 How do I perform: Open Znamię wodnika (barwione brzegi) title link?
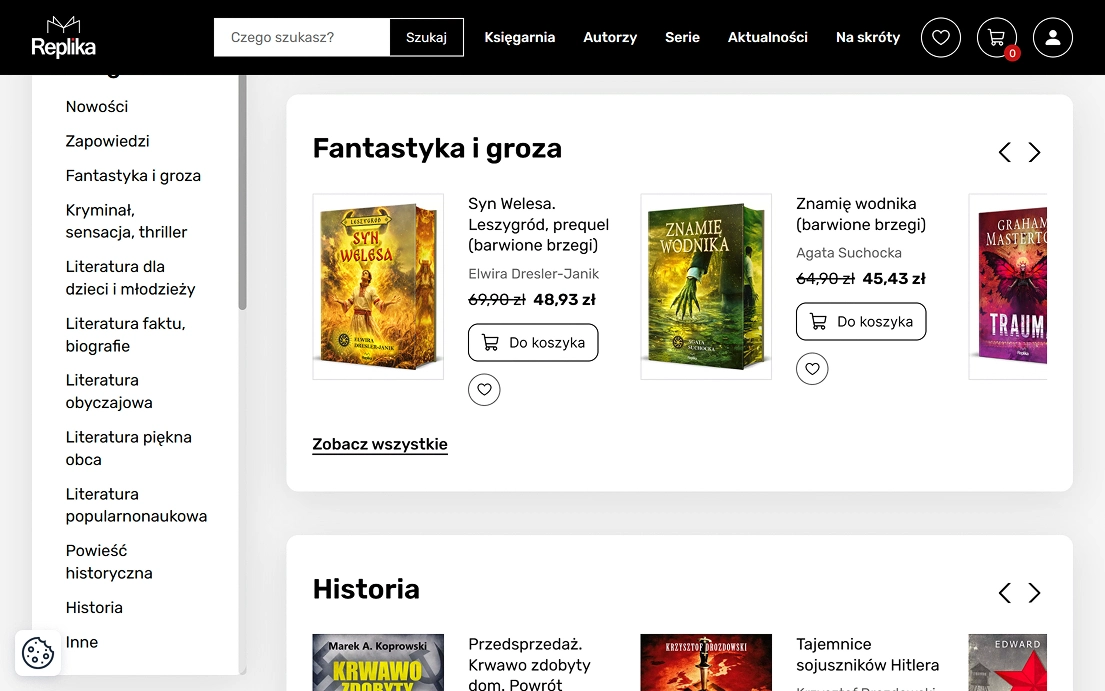point(861,214)
